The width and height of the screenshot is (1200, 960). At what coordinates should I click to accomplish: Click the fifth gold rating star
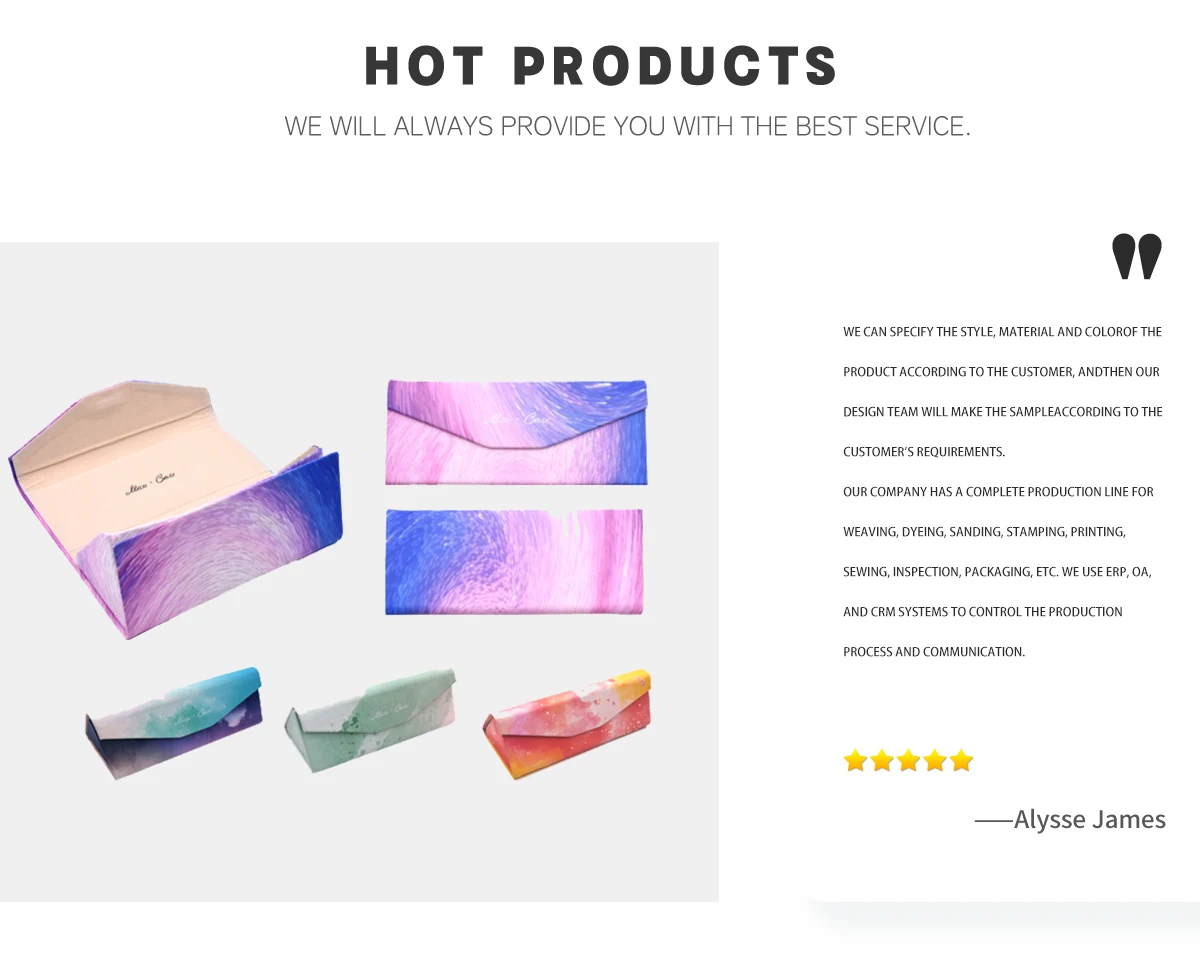(961, 761)
